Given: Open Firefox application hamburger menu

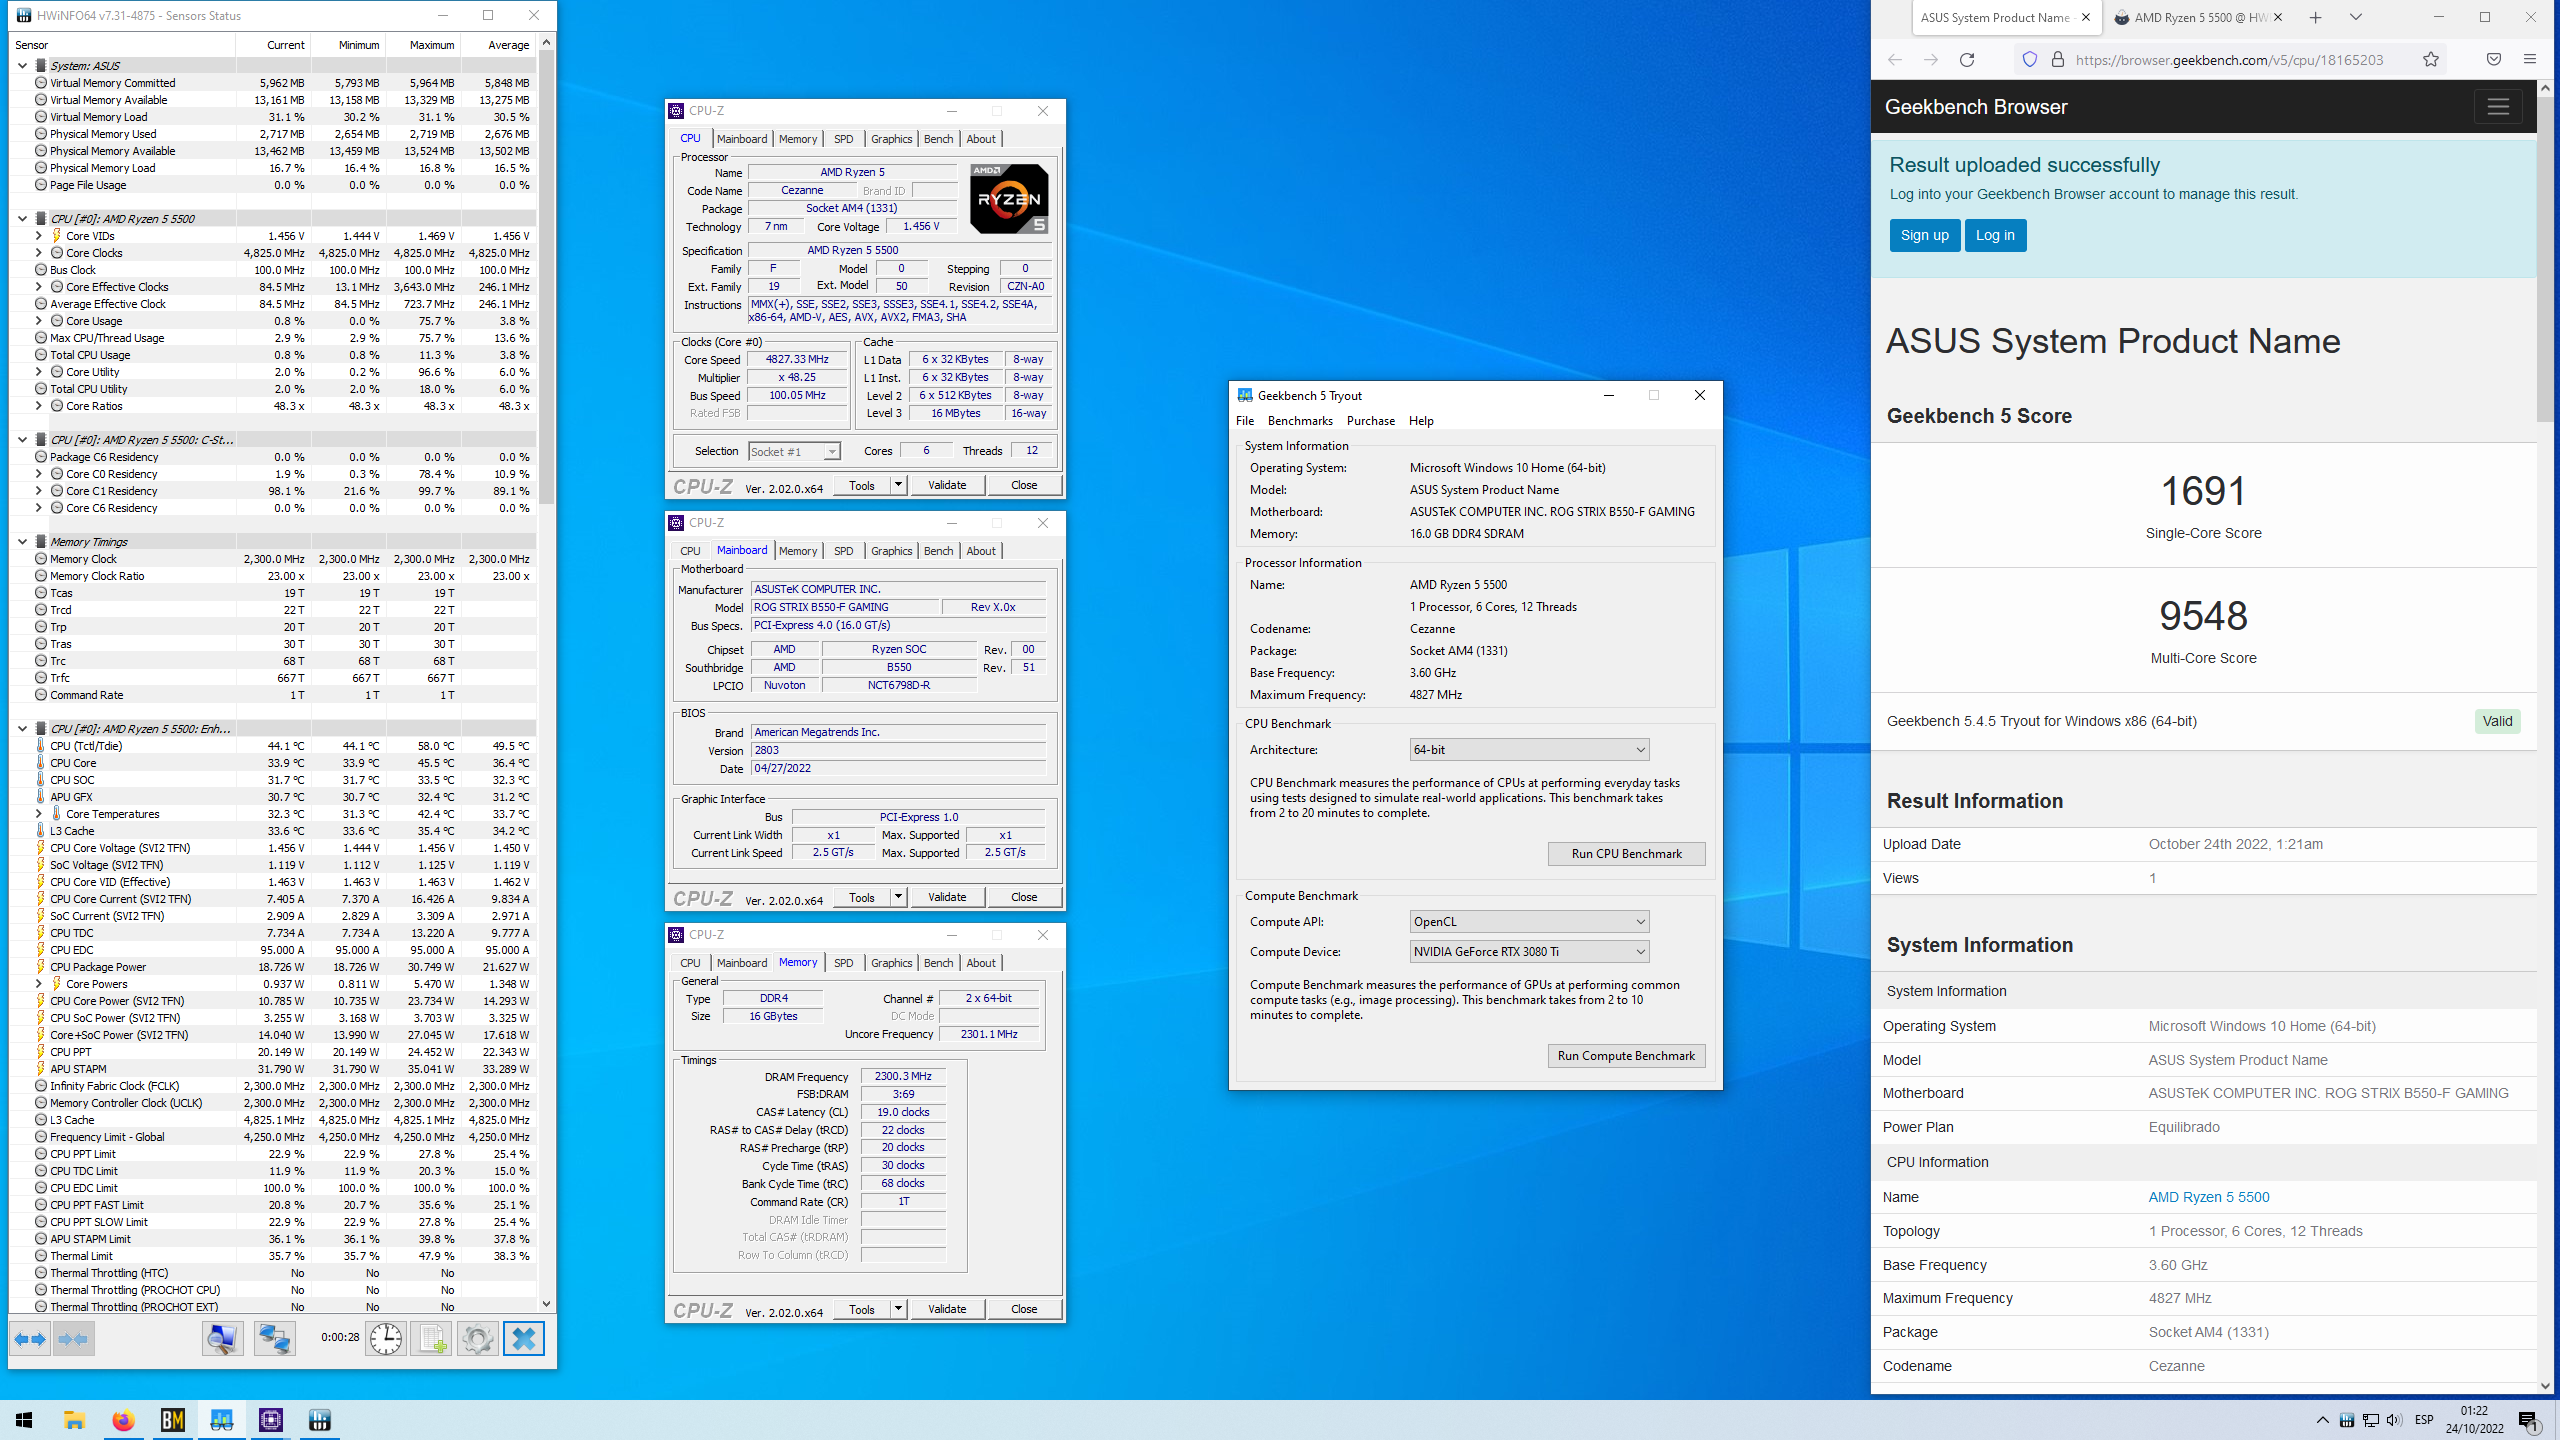Looking at the screenshot, I should tap(2530, 60).
